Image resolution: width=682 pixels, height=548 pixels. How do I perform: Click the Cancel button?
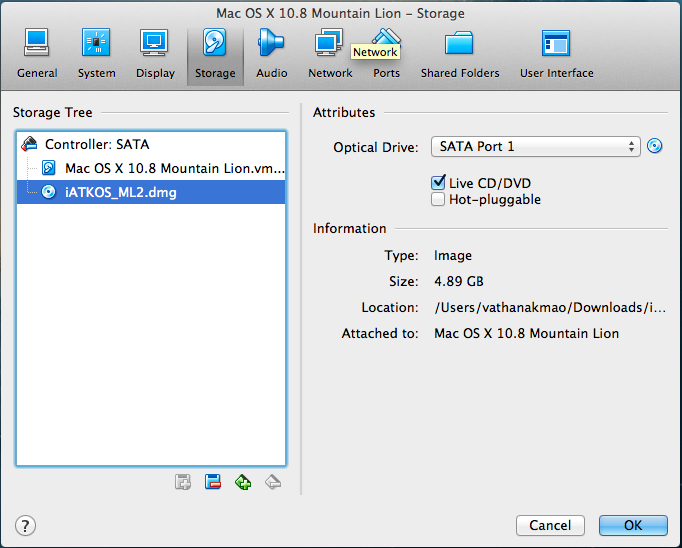pos(550,525)
